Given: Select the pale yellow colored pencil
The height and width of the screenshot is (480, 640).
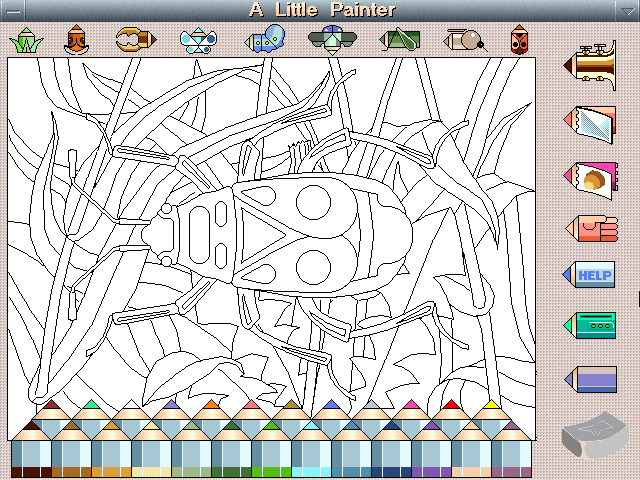Looking at the screenshot, I should 151,450.
